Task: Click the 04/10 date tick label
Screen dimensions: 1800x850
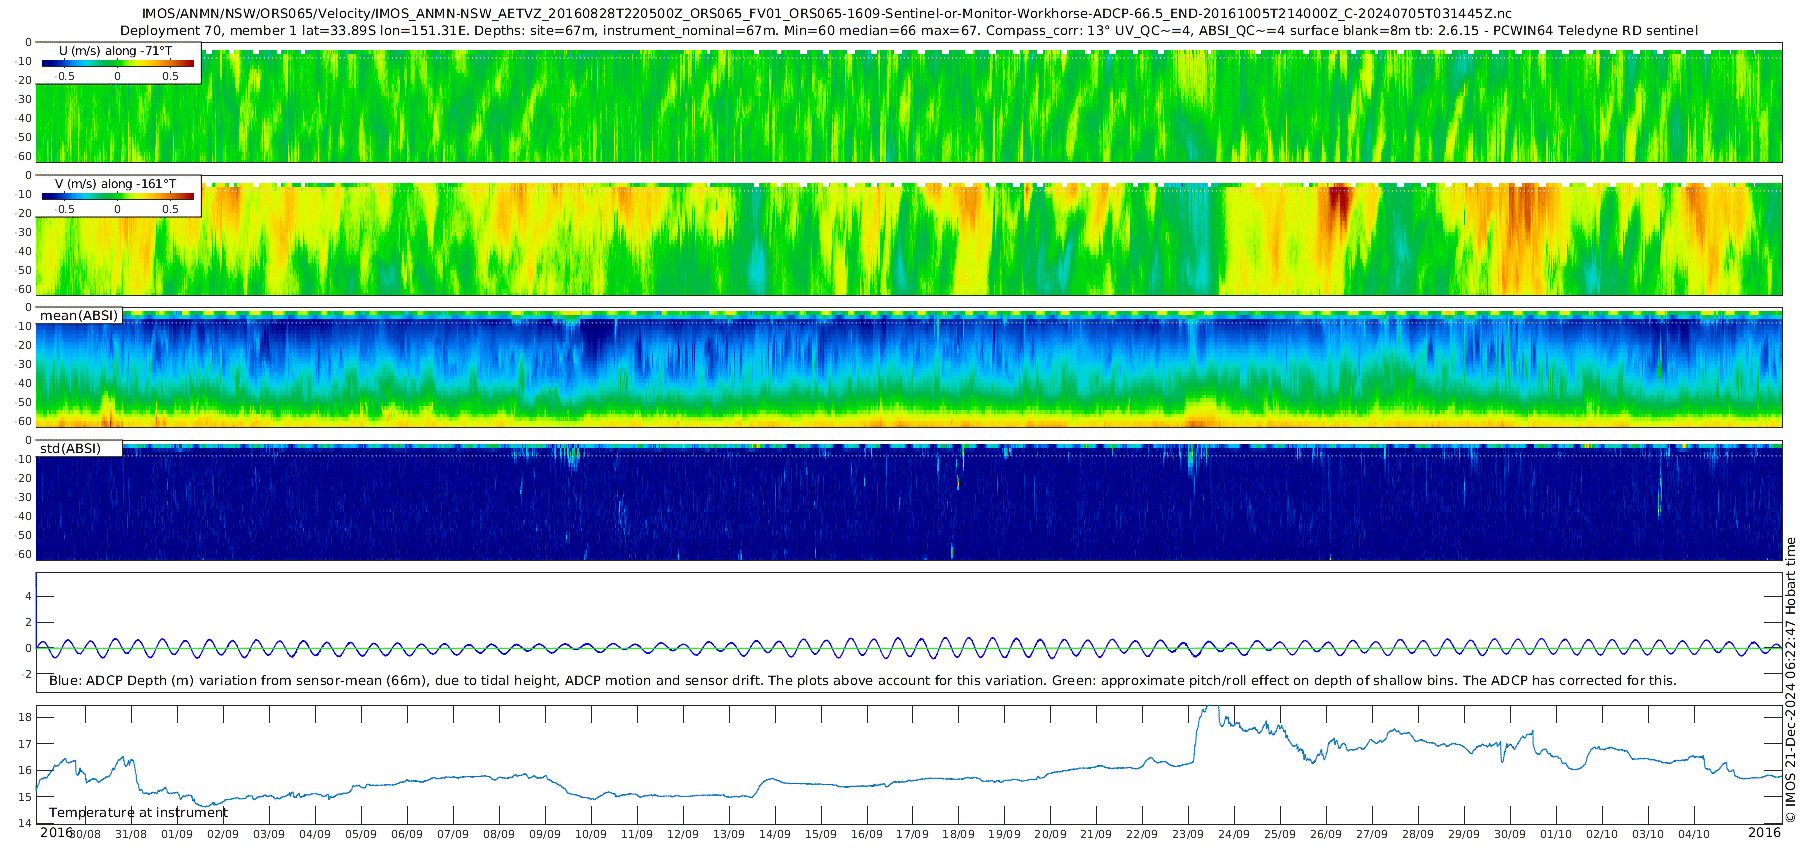Action: (1694, 834)
